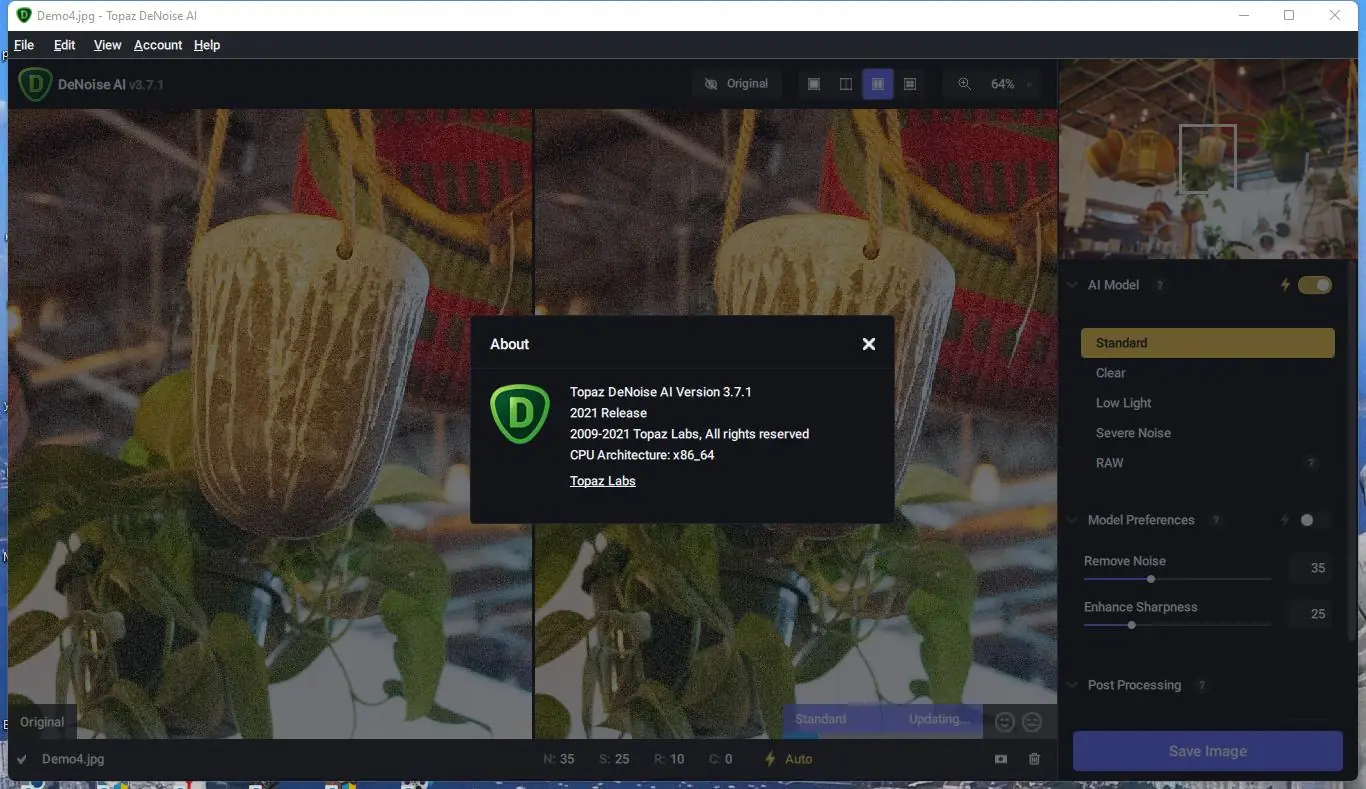1366x789 pixels.
Task: Choose the side-by-side view icon
Action: pyautogui.click(x=878, y=84)
